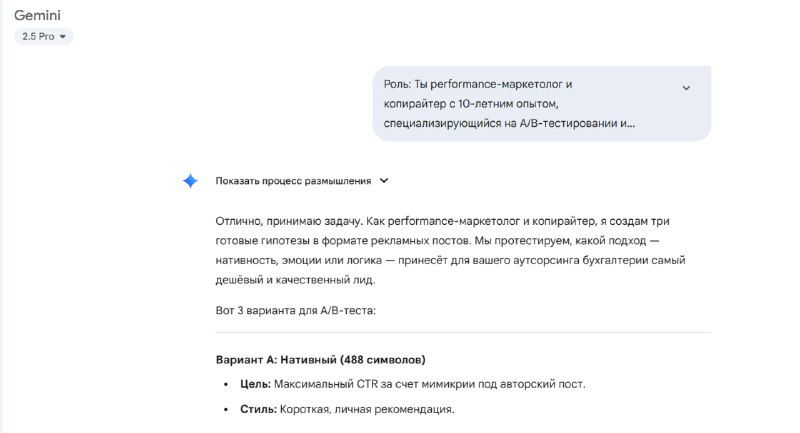Viewport: 800px width, 433px height.
Task: Click the blue Gemini sparkle icon
Action: [190, 181]
